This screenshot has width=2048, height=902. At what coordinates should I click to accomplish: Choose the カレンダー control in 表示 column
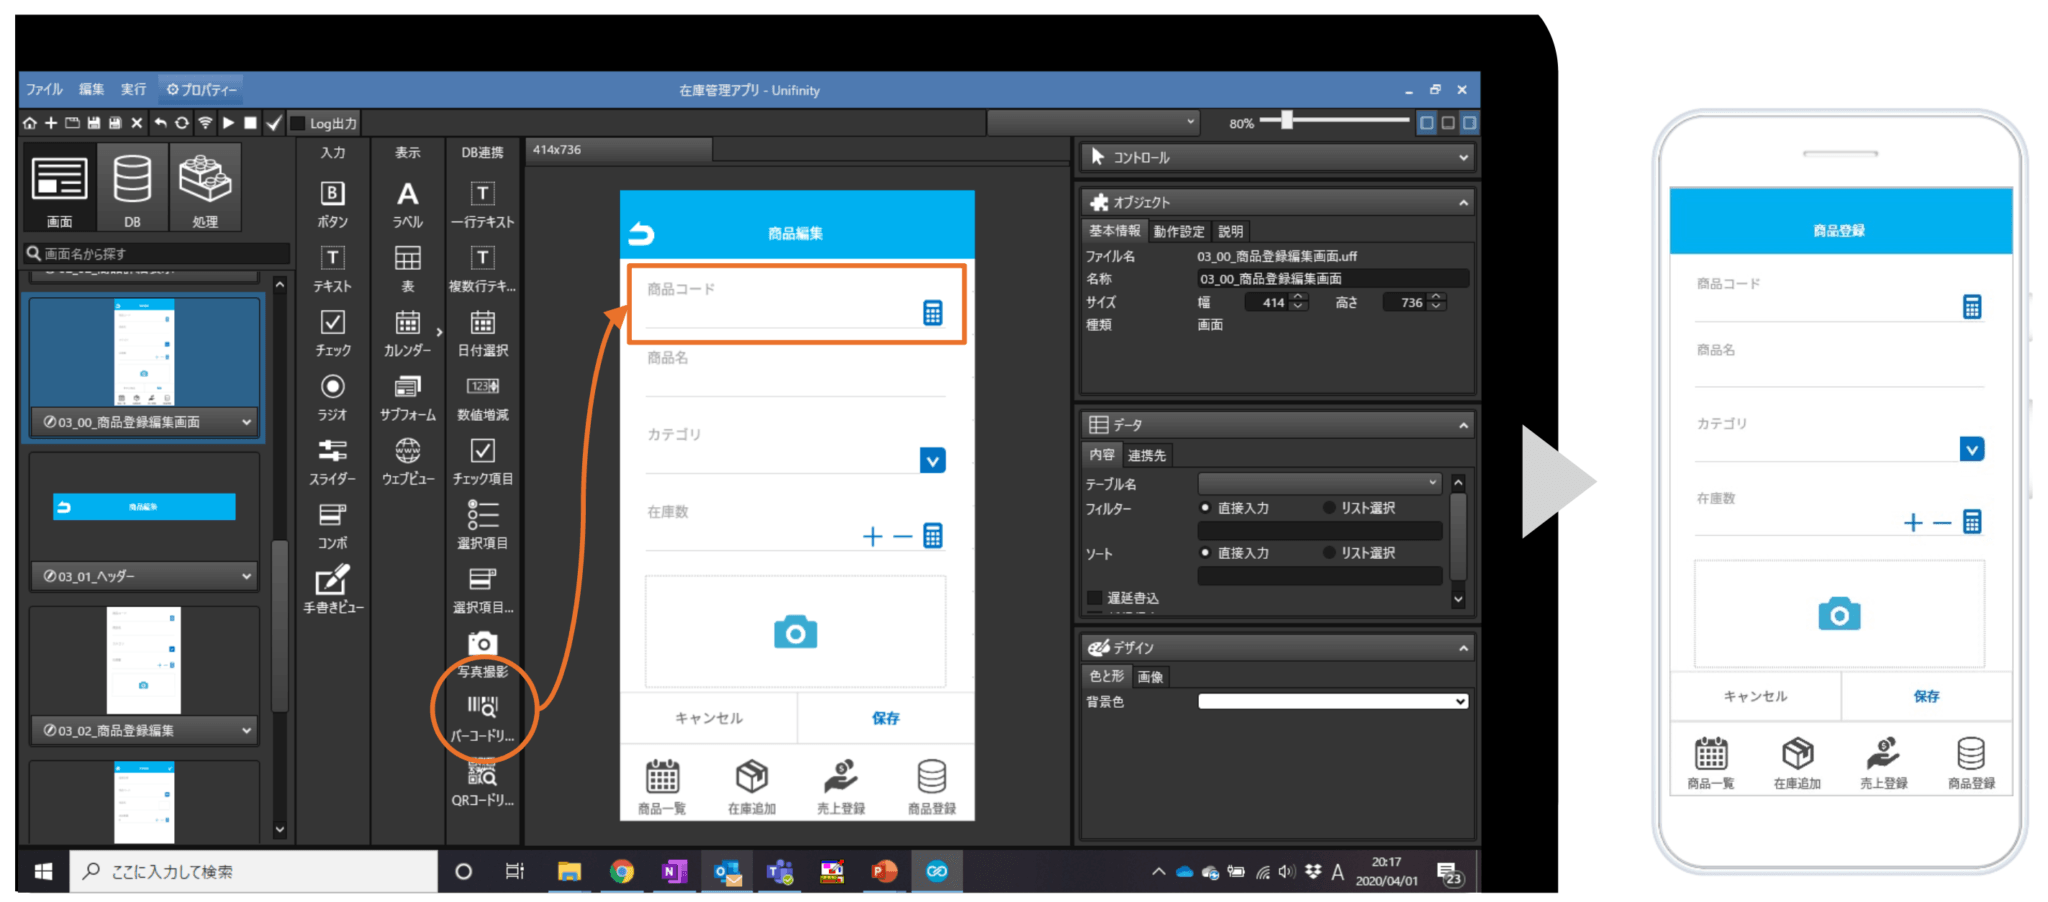407,333
